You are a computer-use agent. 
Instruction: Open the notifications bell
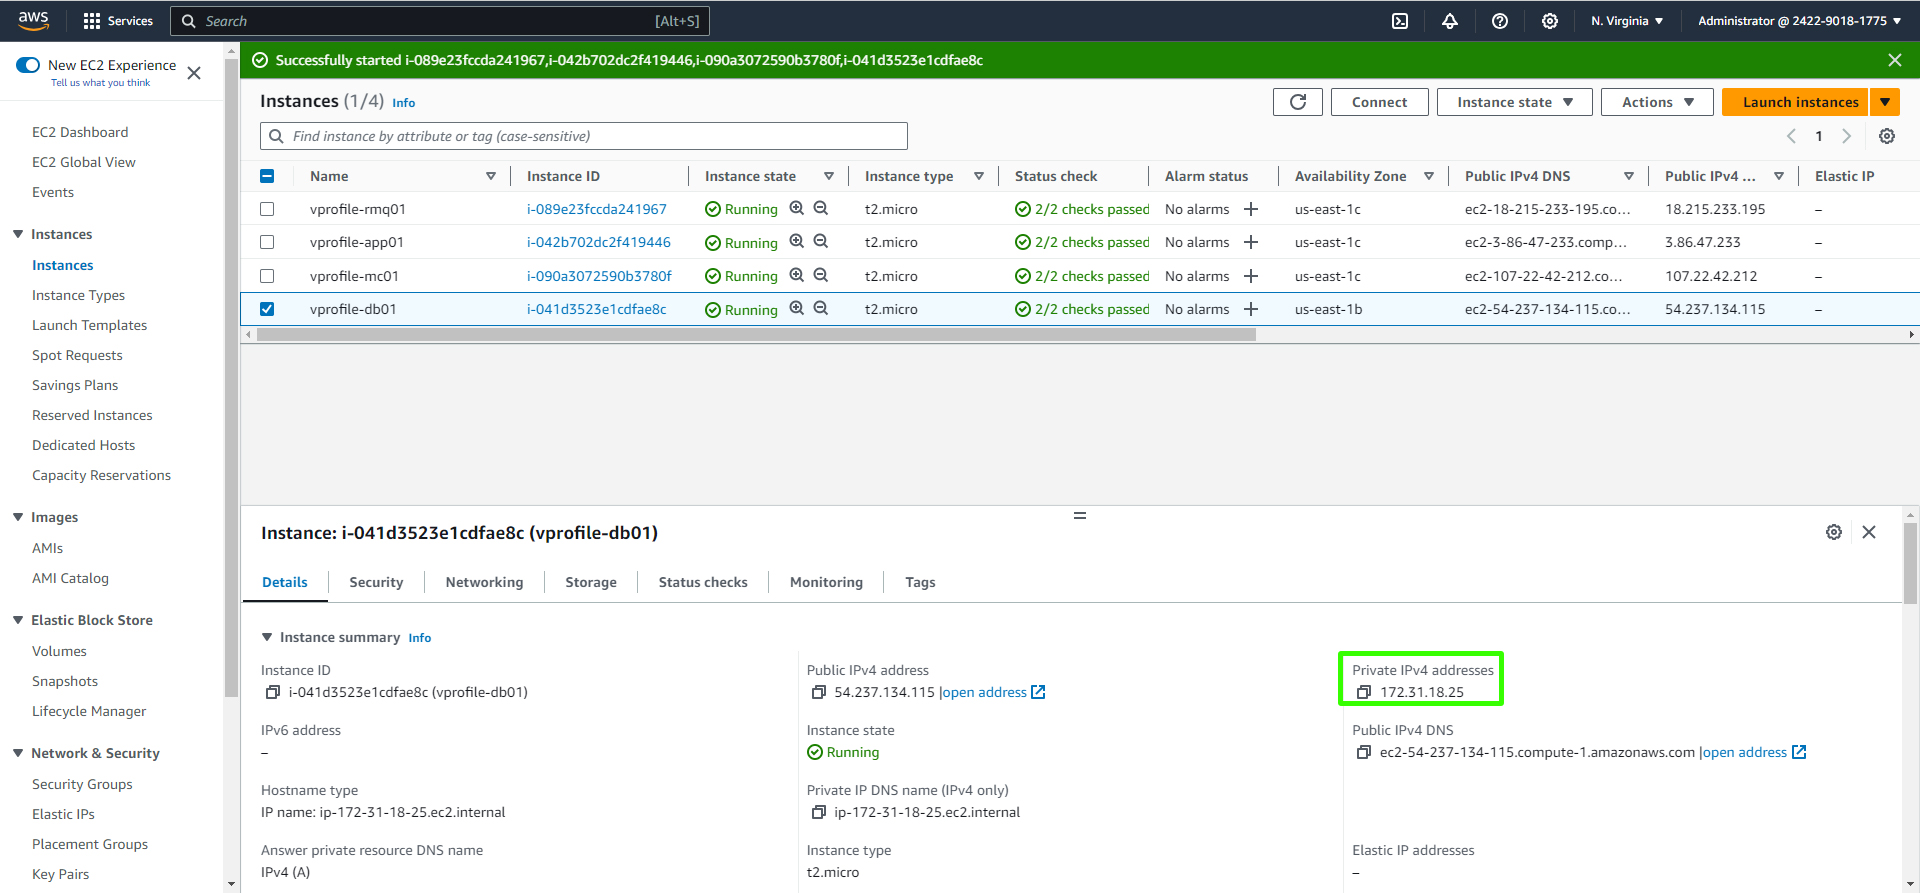(x=1450, y=21)
